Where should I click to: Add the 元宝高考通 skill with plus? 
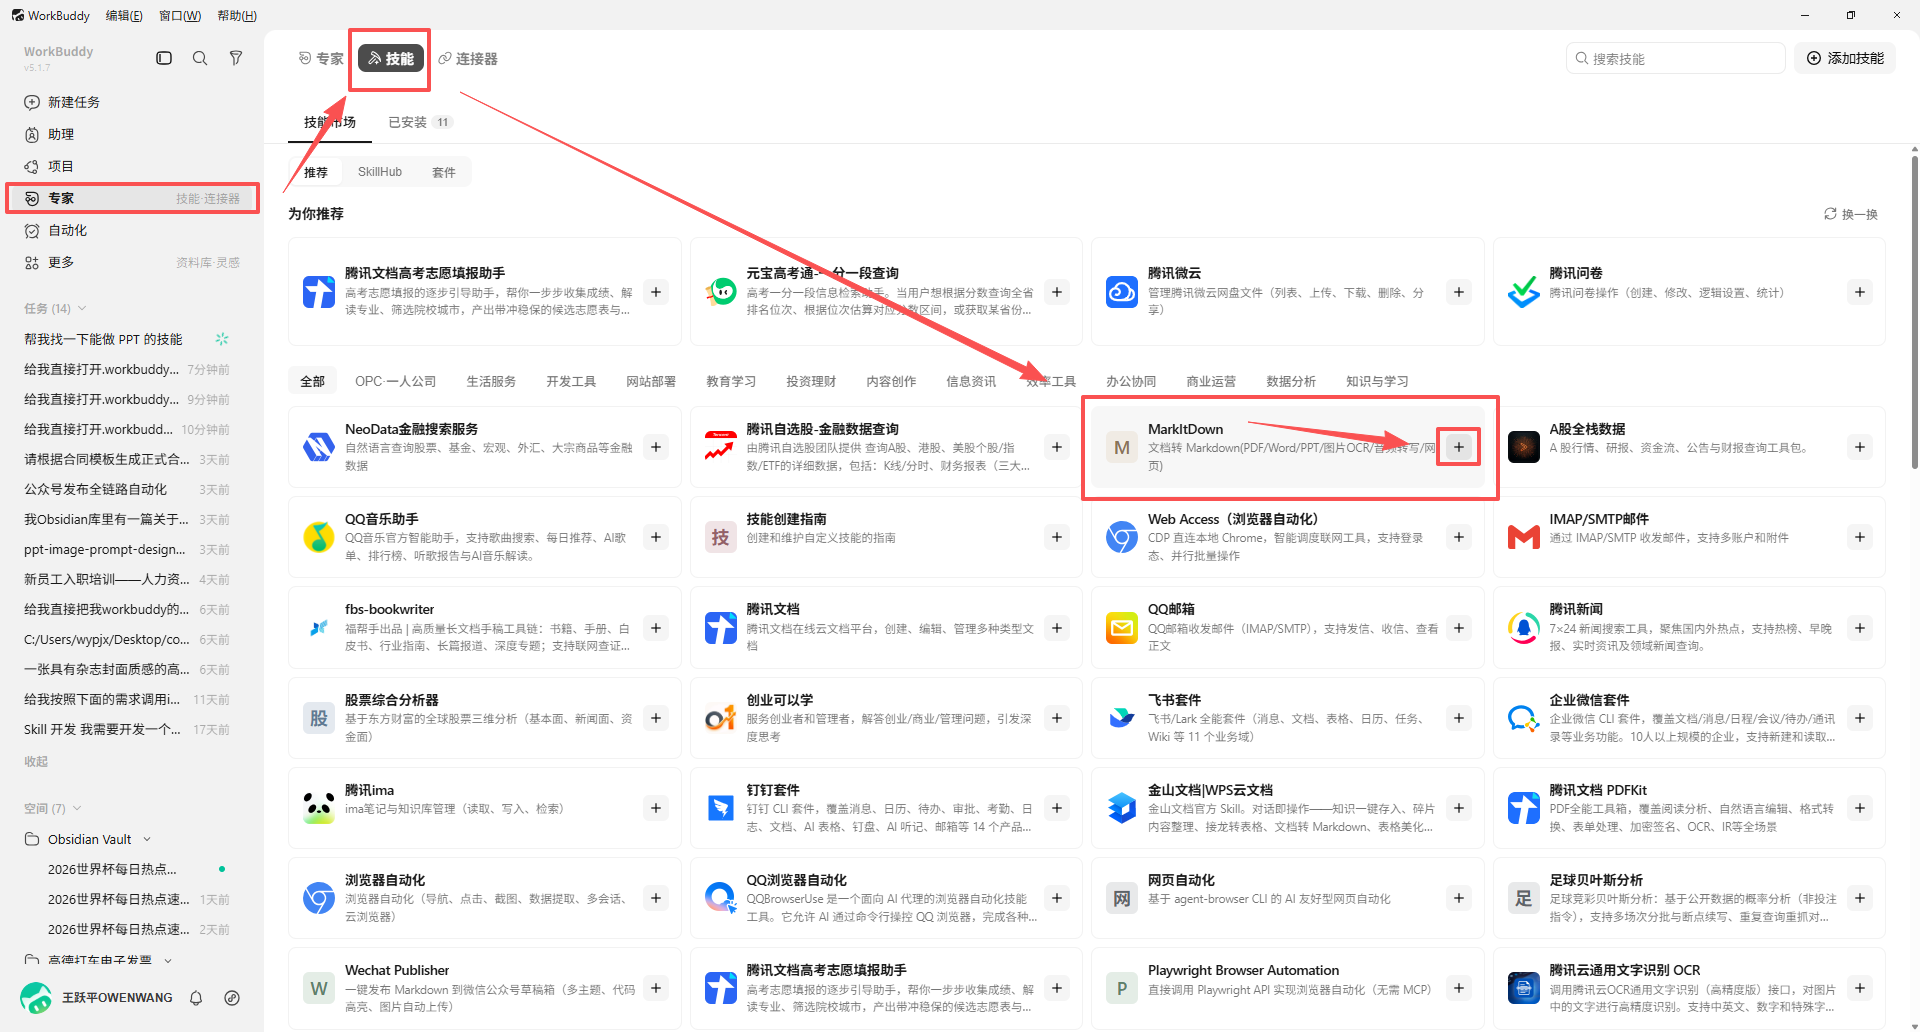(x=1057, y=292)
